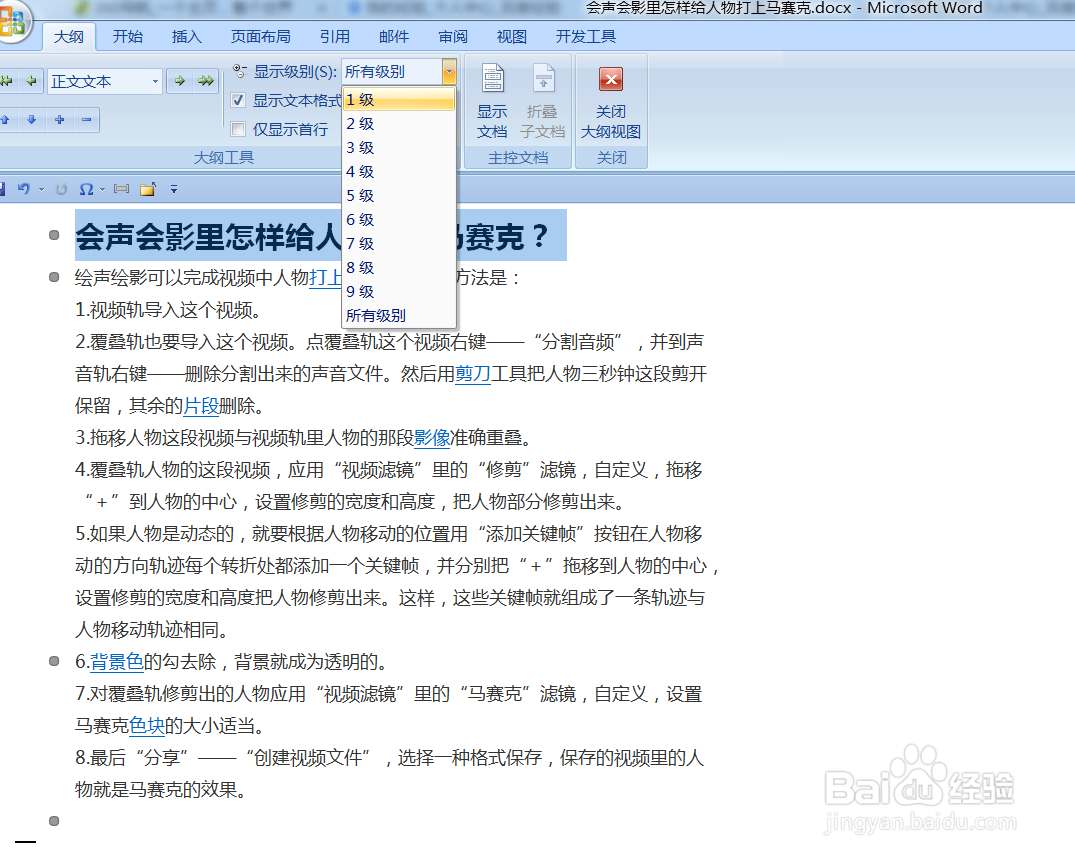Click the Undo icon on Quick Access Toolbar
Viewport: 1075px width, 859px height.
coord(23,188)
